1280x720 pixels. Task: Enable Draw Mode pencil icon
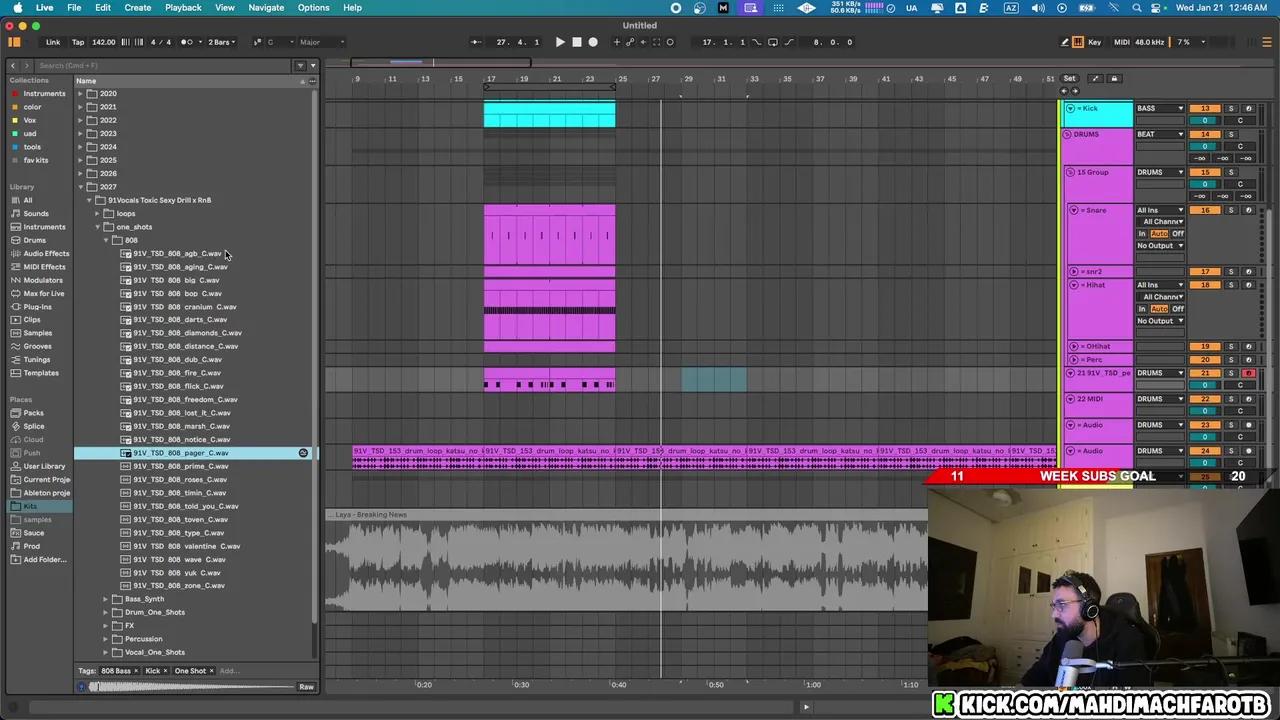click(x=1064, y=42)
